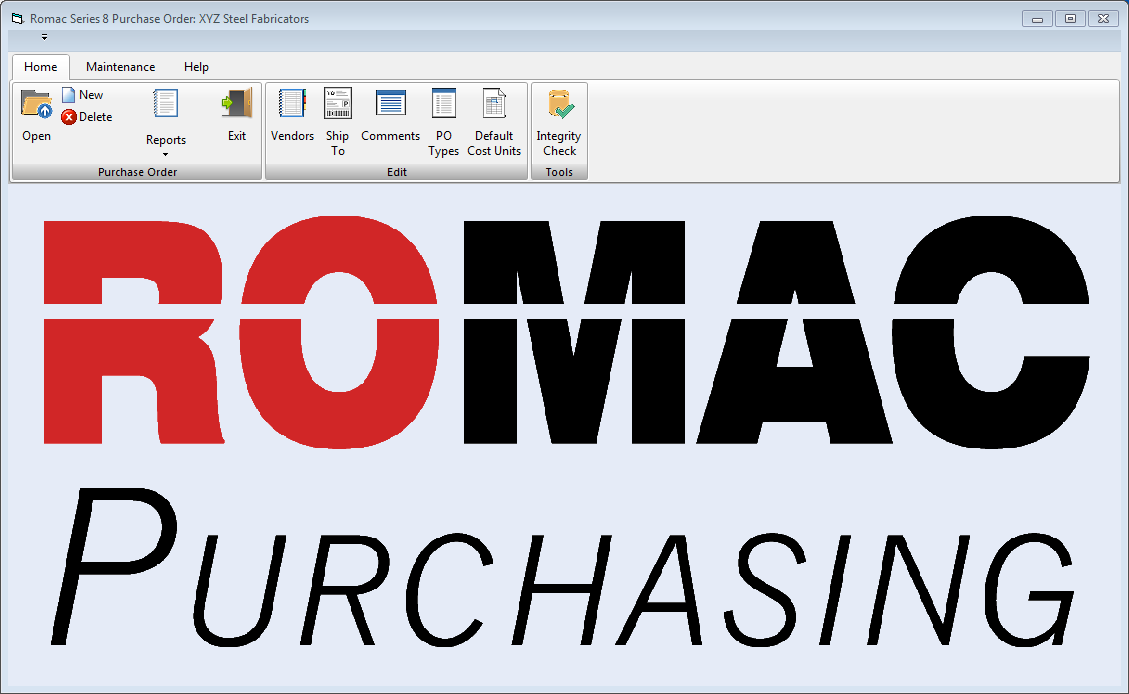Close the Romac Purchase Order window
The width and height of the screenshot is (1129, 694).
point(1102,18)
